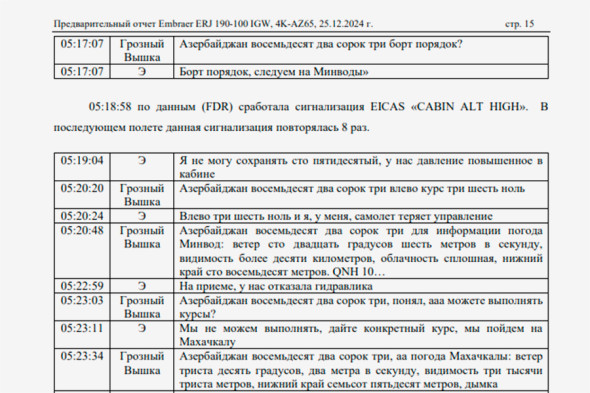Click the text 'триста метров, нижний край семьсот пятьдесят метров, дымка'
The height and width of the screenshot is (393, 590).
coord(338,384)
